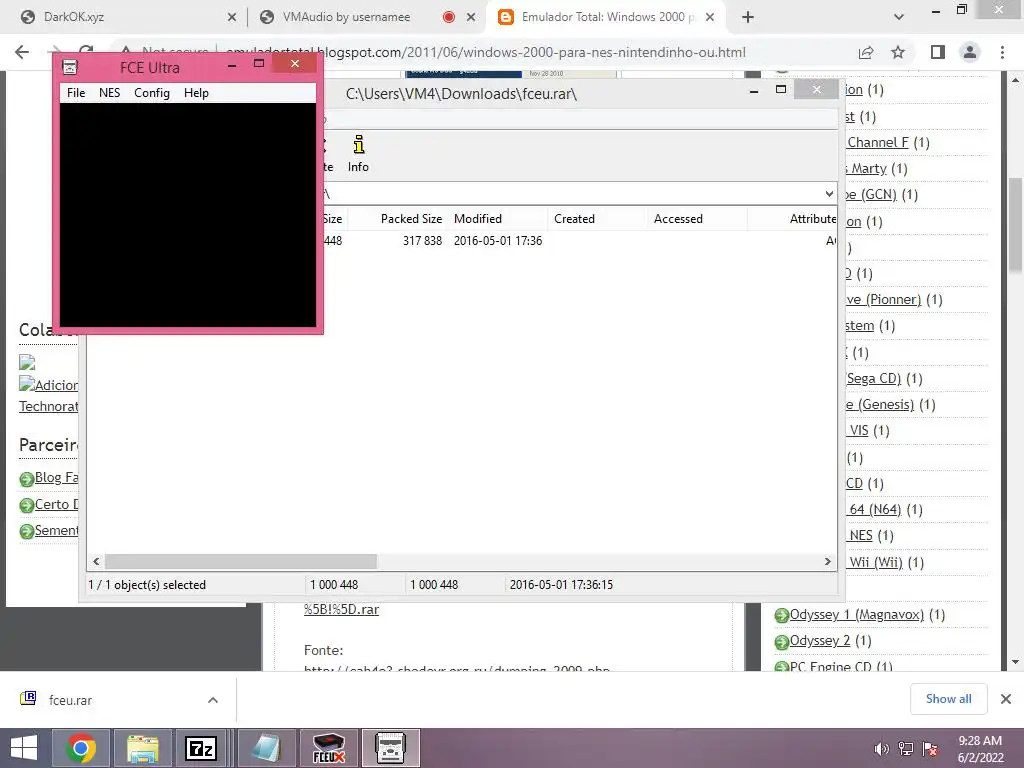Select Emulador Total Windows 2000 tab
This screenshot has width=1024, height=768.
coord(603,17)
